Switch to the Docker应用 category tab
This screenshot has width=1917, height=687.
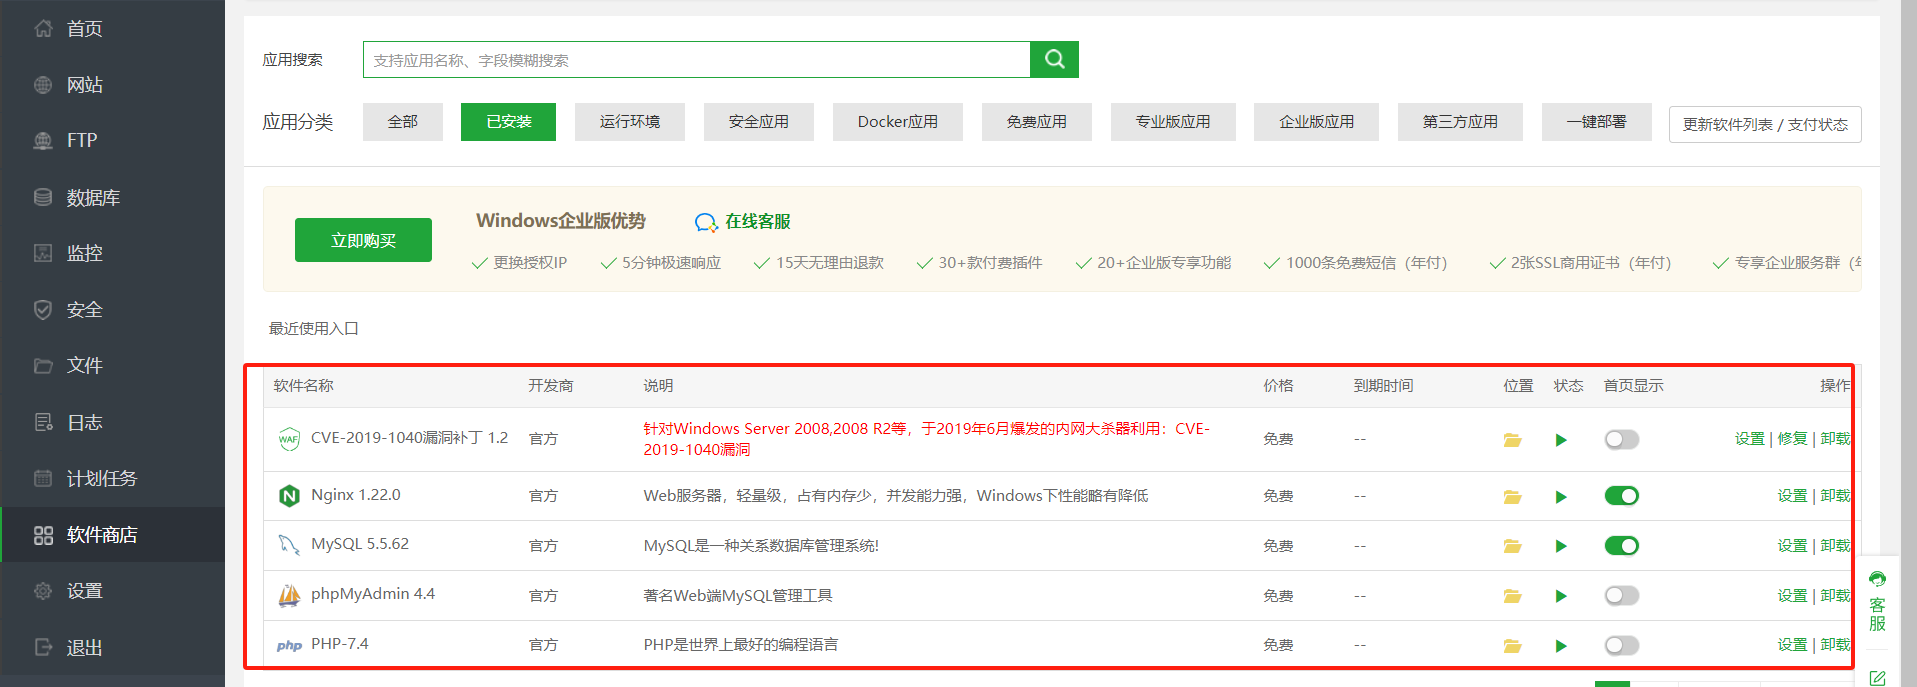tap(897, 122)
